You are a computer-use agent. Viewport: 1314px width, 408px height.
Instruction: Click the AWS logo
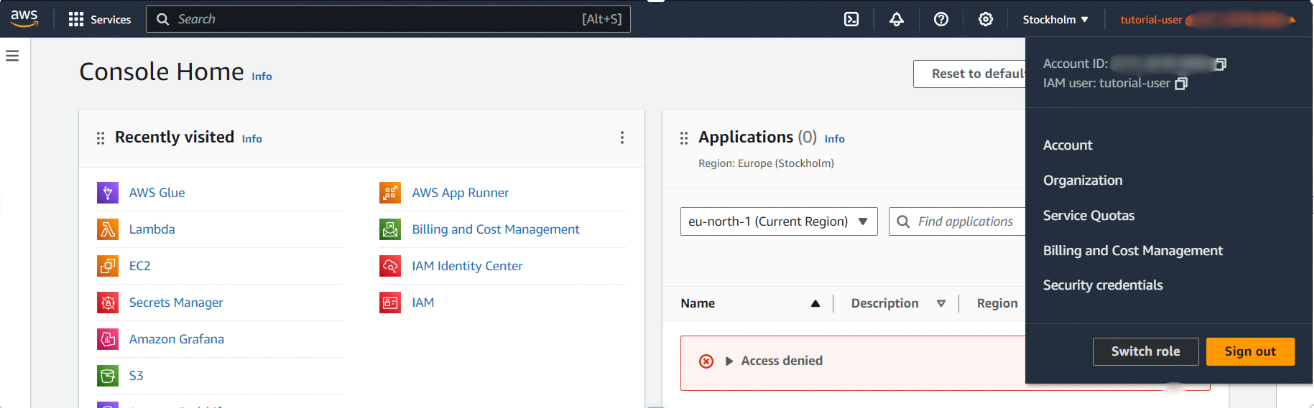24,19
